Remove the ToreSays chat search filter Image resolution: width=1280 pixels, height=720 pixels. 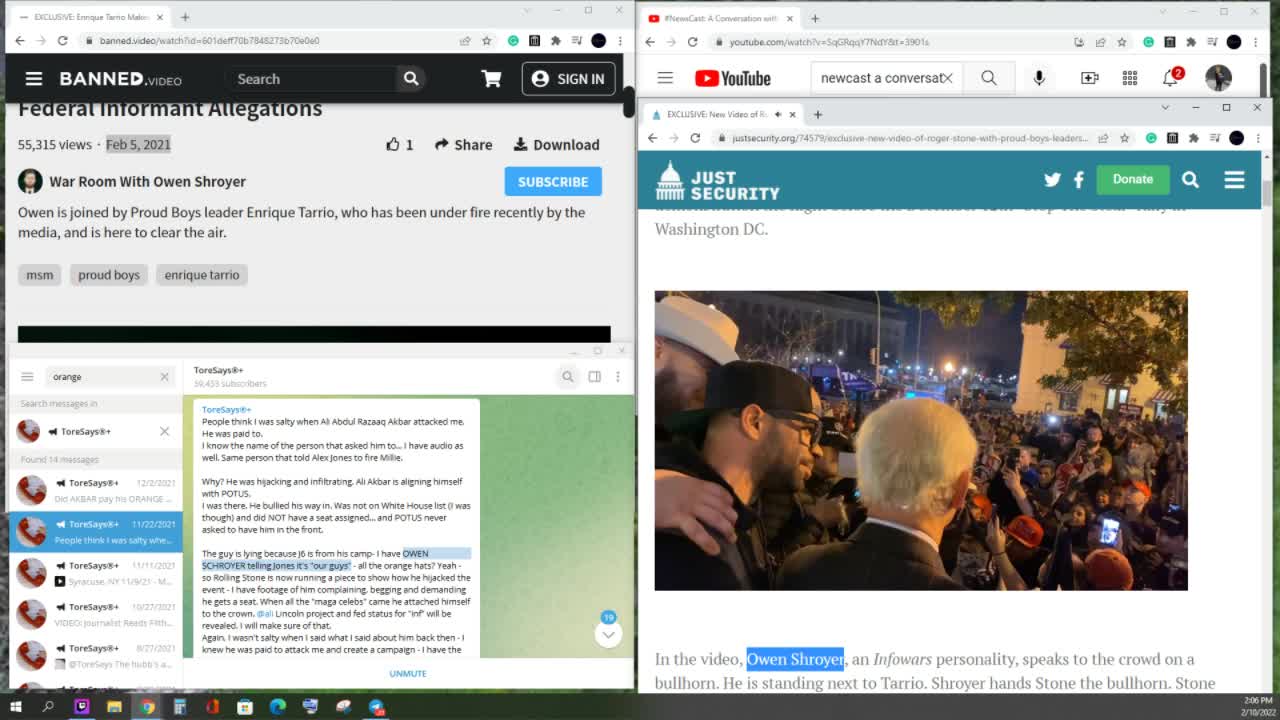164,431
